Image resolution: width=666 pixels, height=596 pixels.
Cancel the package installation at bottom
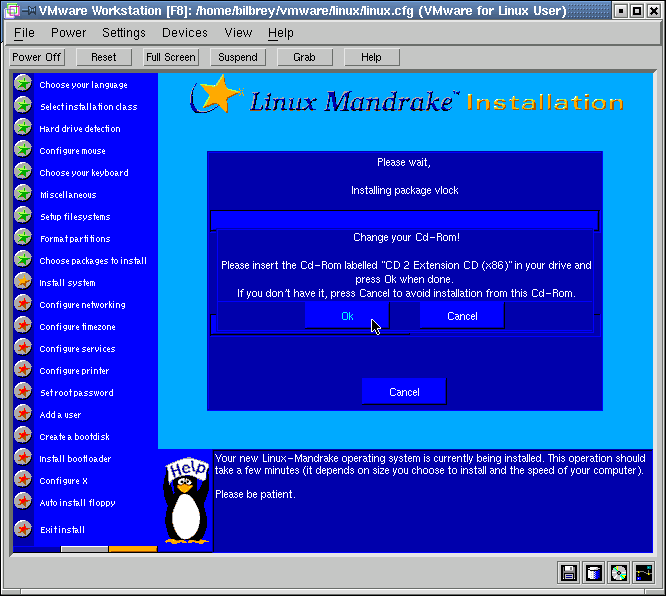click(x=404, y=392)
